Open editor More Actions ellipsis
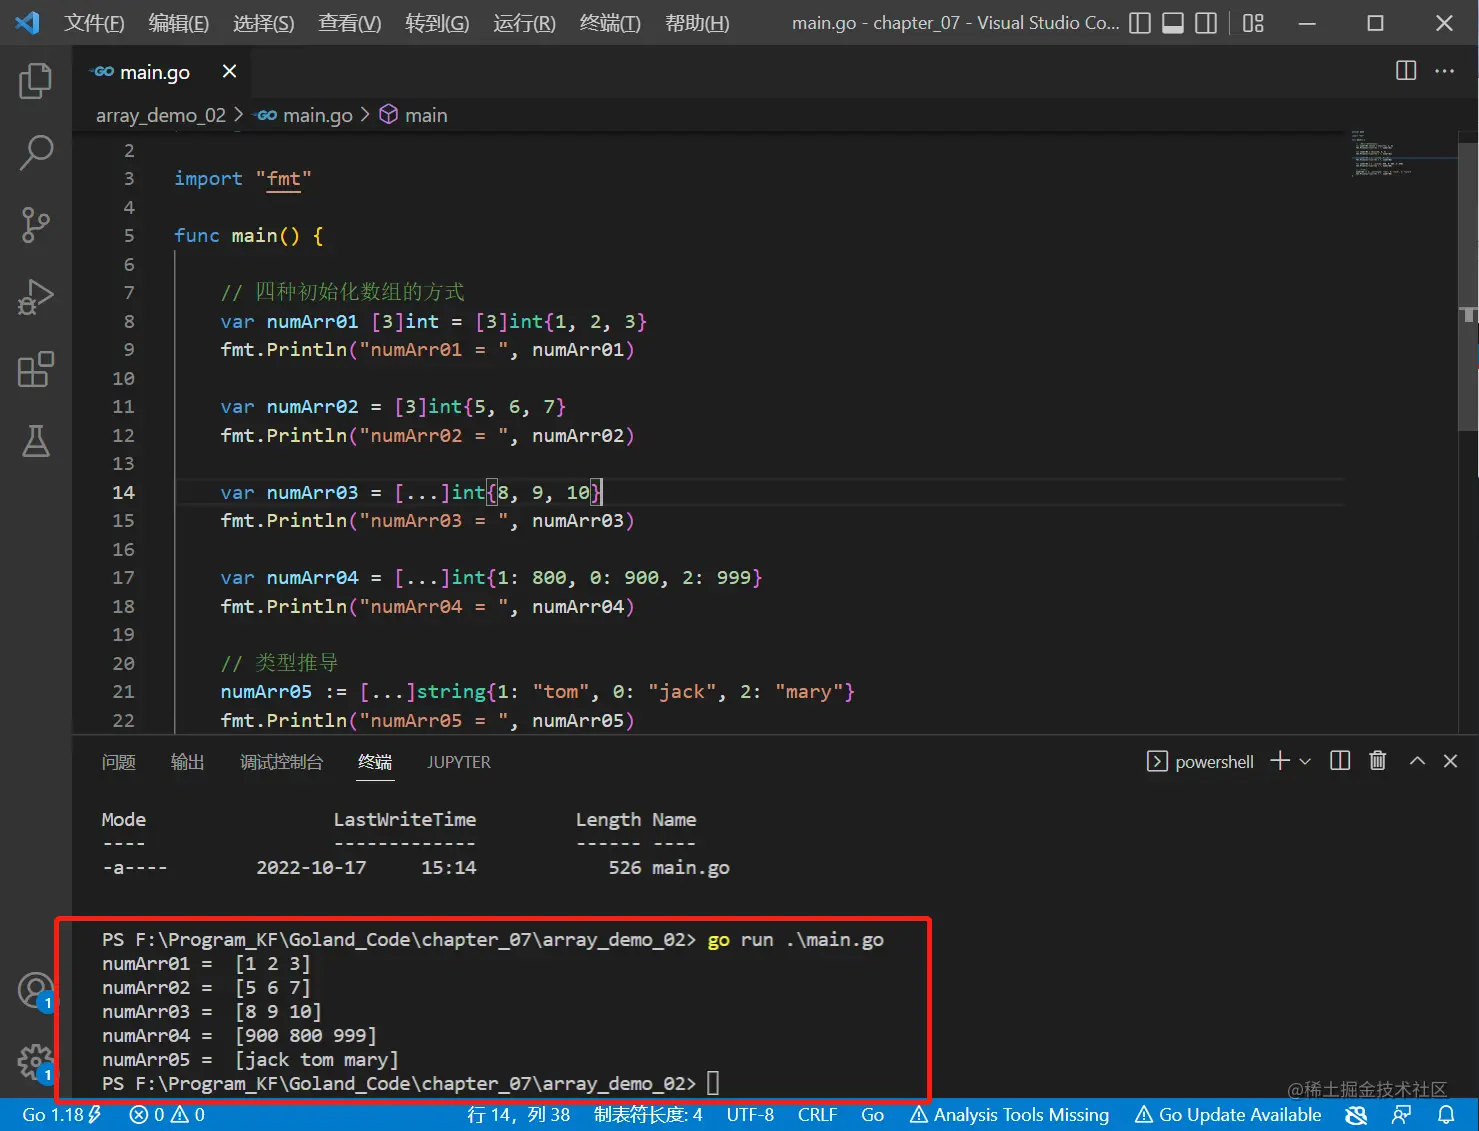The width and height of the screenshot is (1479, 1131). [x=1445, y=70]
